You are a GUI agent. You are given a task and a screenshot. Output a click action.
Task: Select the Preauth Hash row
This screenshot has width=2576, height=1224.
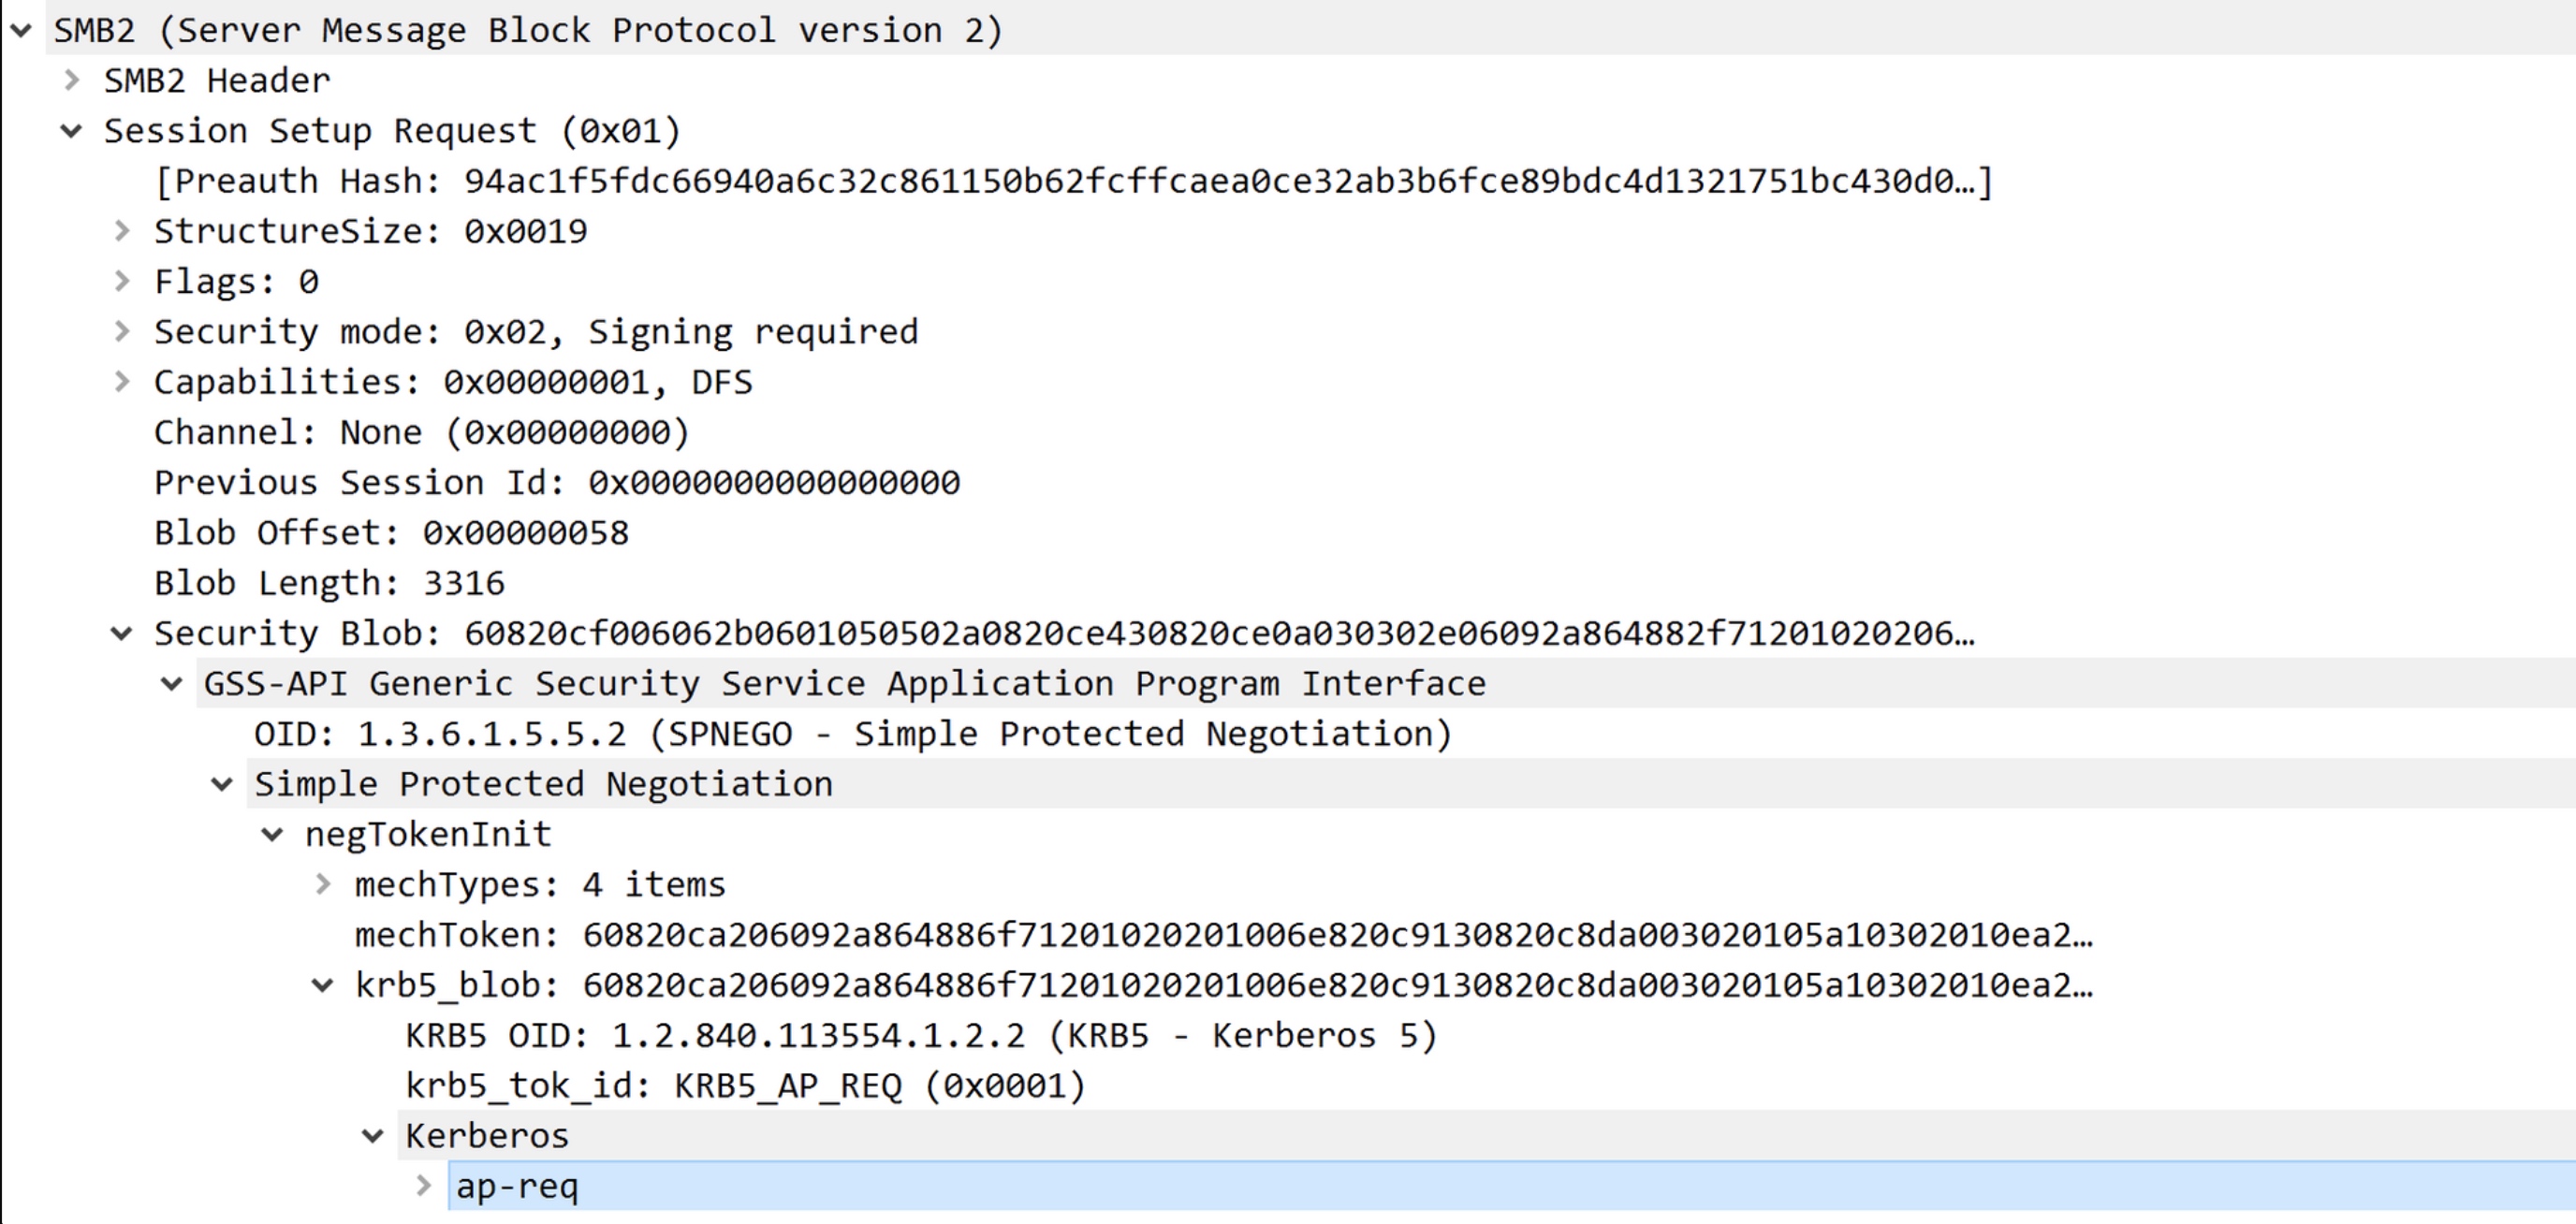point(1072,182)
